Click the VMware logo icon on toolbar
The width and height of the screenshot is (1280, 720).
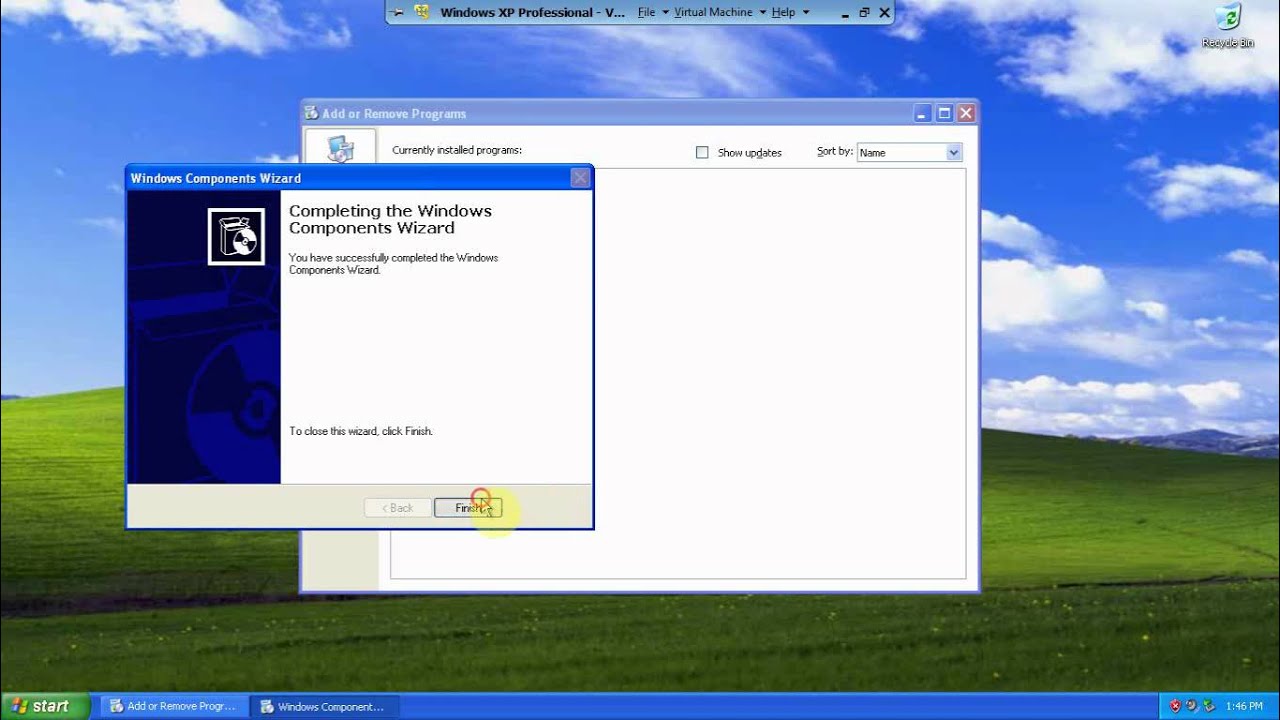[x=423, y=12]
